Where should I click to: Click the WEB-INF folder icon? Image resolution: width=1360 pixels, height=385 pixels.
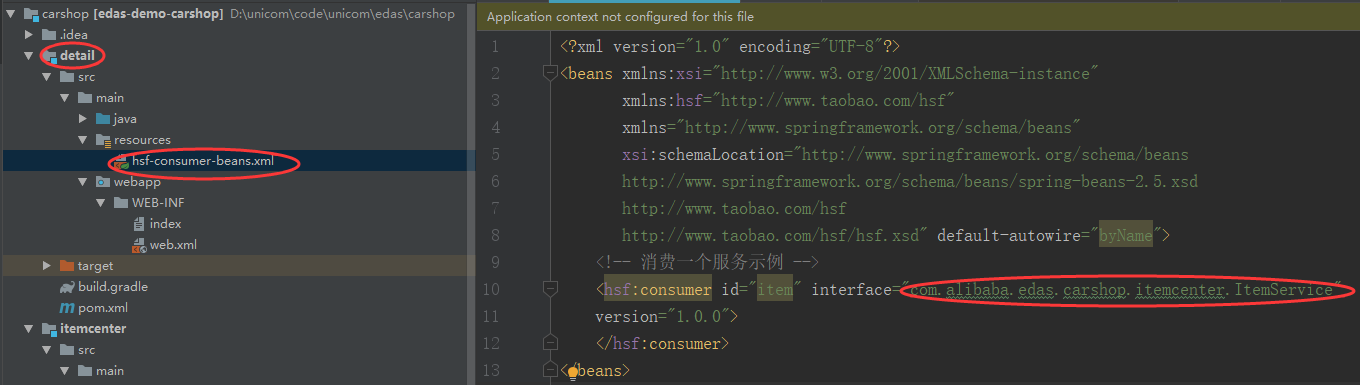(121, 203)
